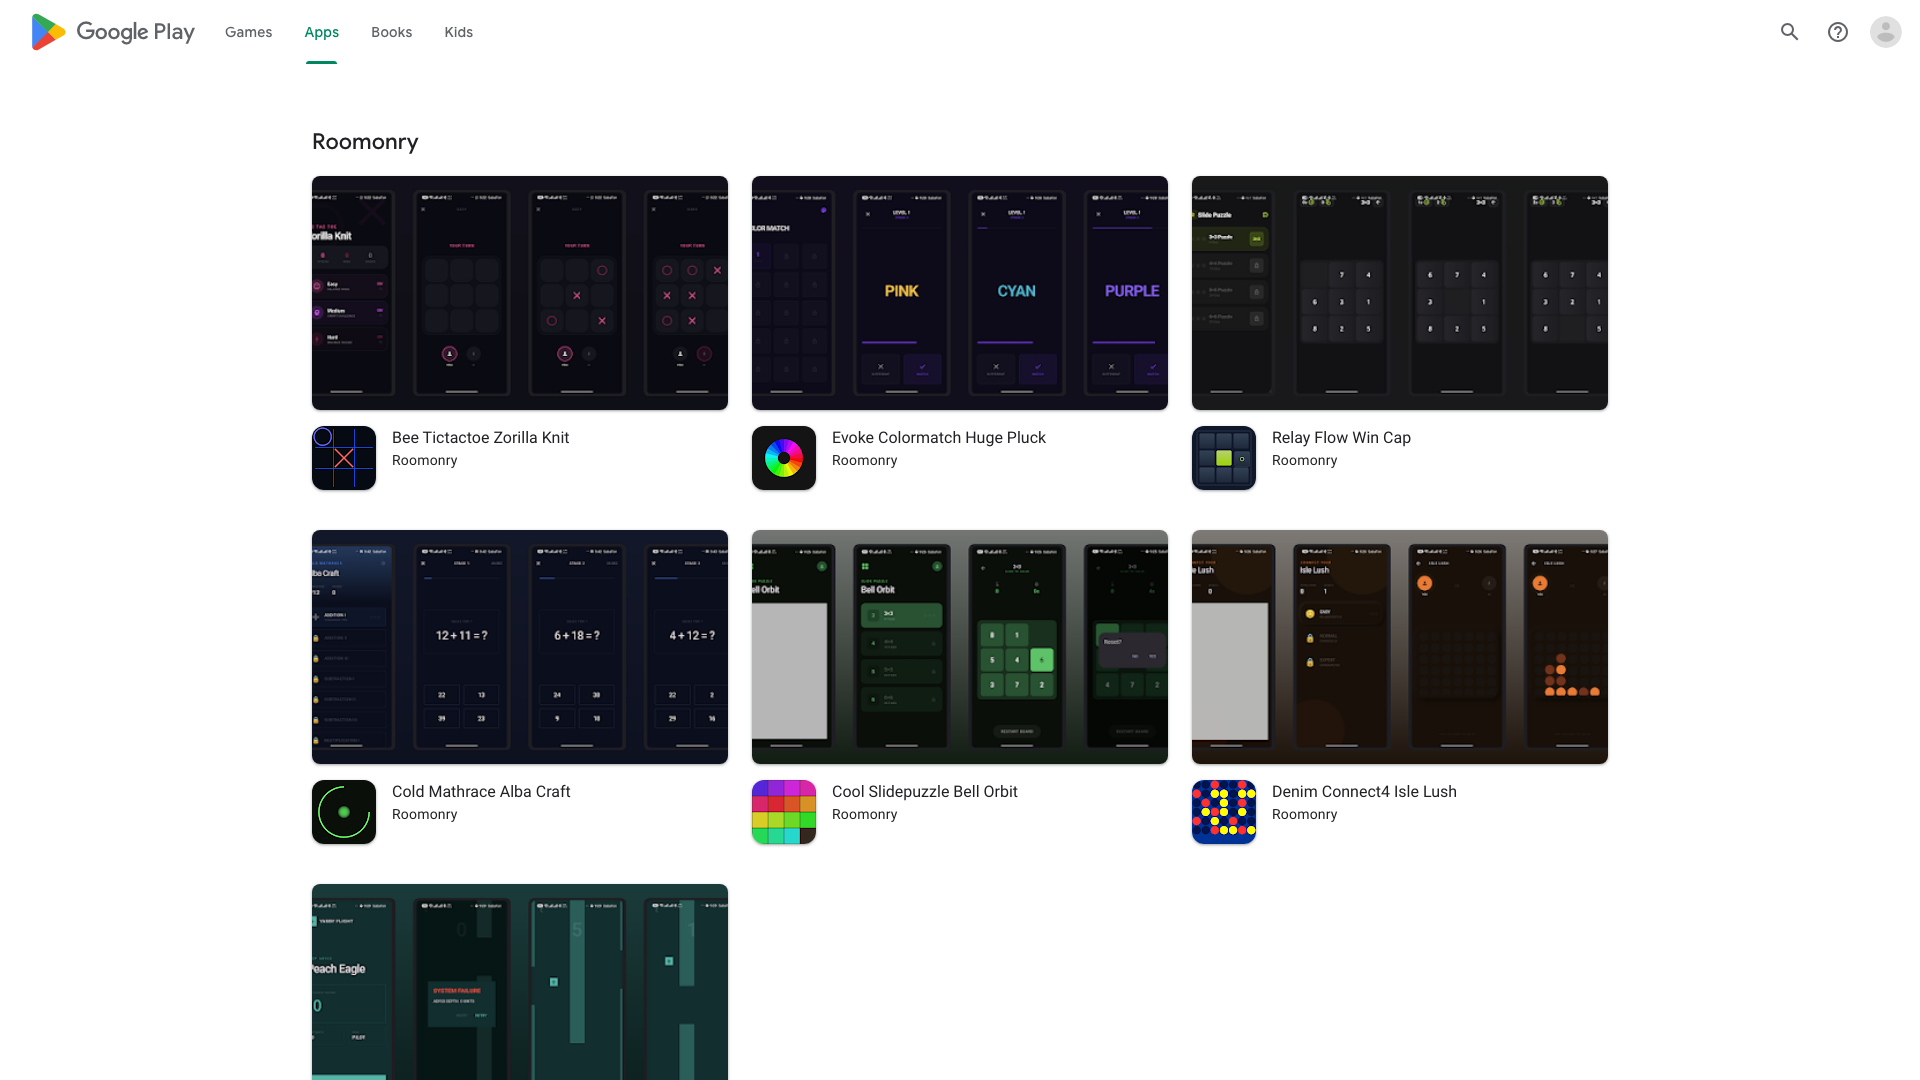View Bee Tictactoe screenshot banner
1920x1080 pixels.
[520, 293]
